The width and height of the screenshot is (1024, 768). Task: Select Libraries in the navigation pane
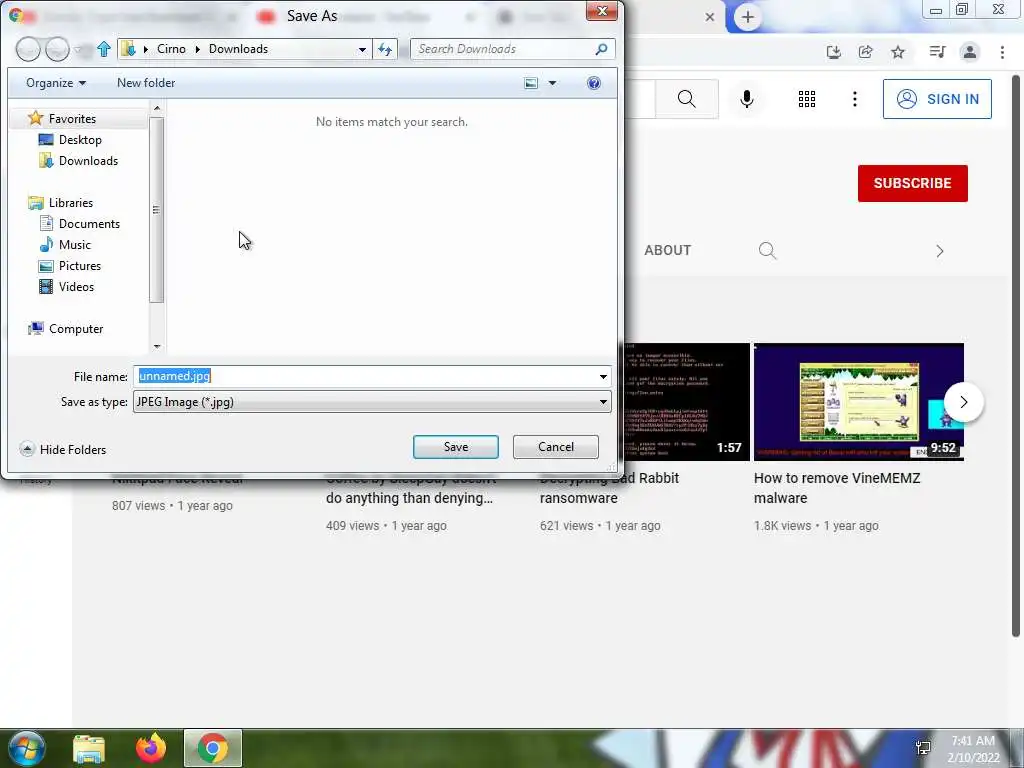[x=61, y=202]
